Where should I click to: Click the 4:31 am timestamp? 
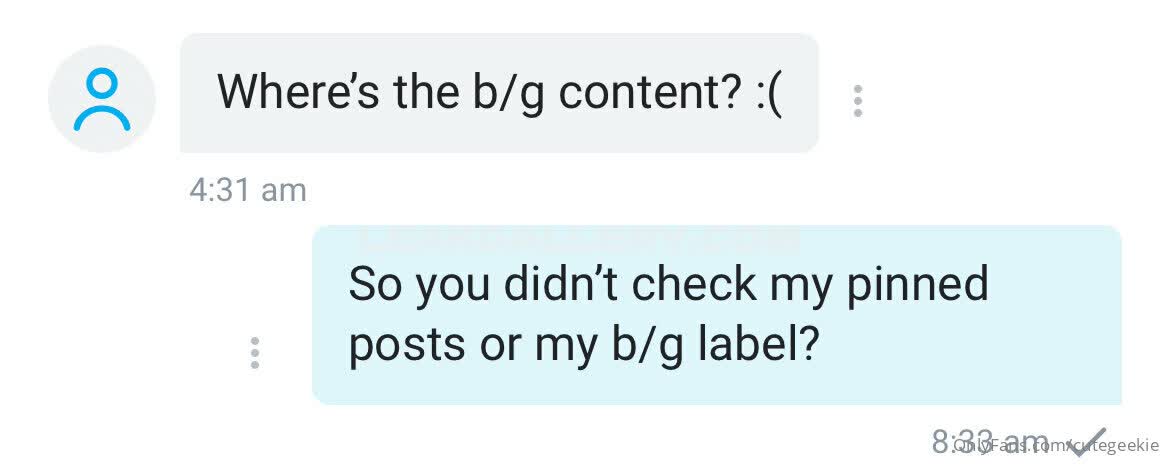247,190
